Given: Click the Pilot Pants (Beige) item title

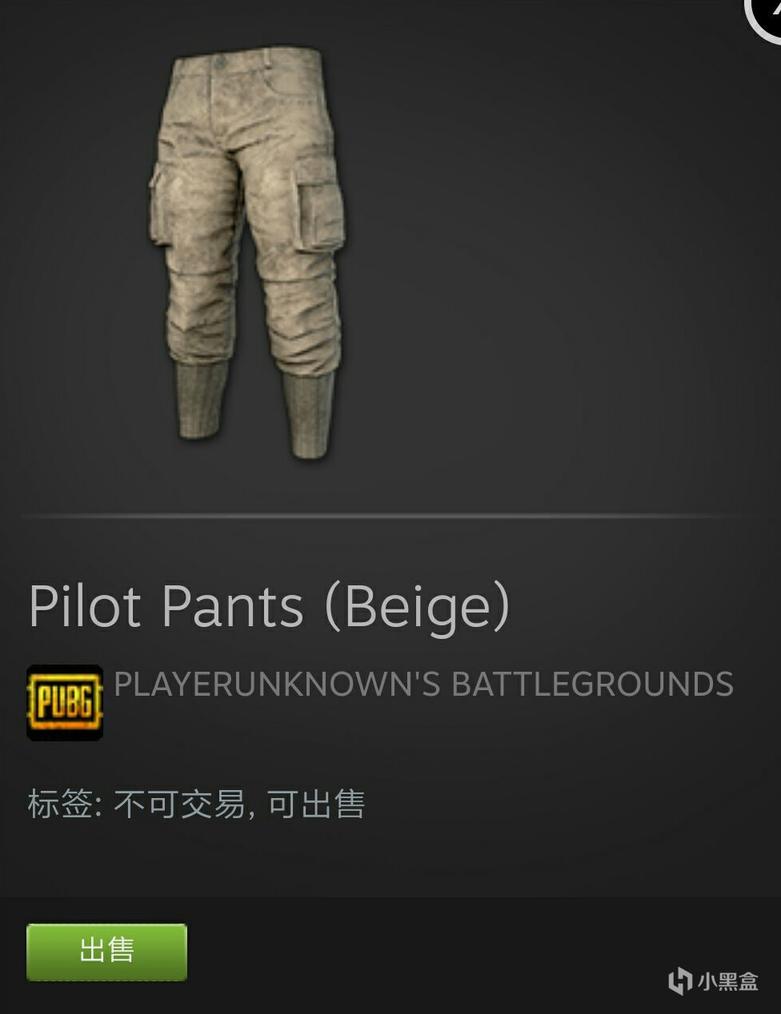Looking at the screenshot, I should 270,607.
